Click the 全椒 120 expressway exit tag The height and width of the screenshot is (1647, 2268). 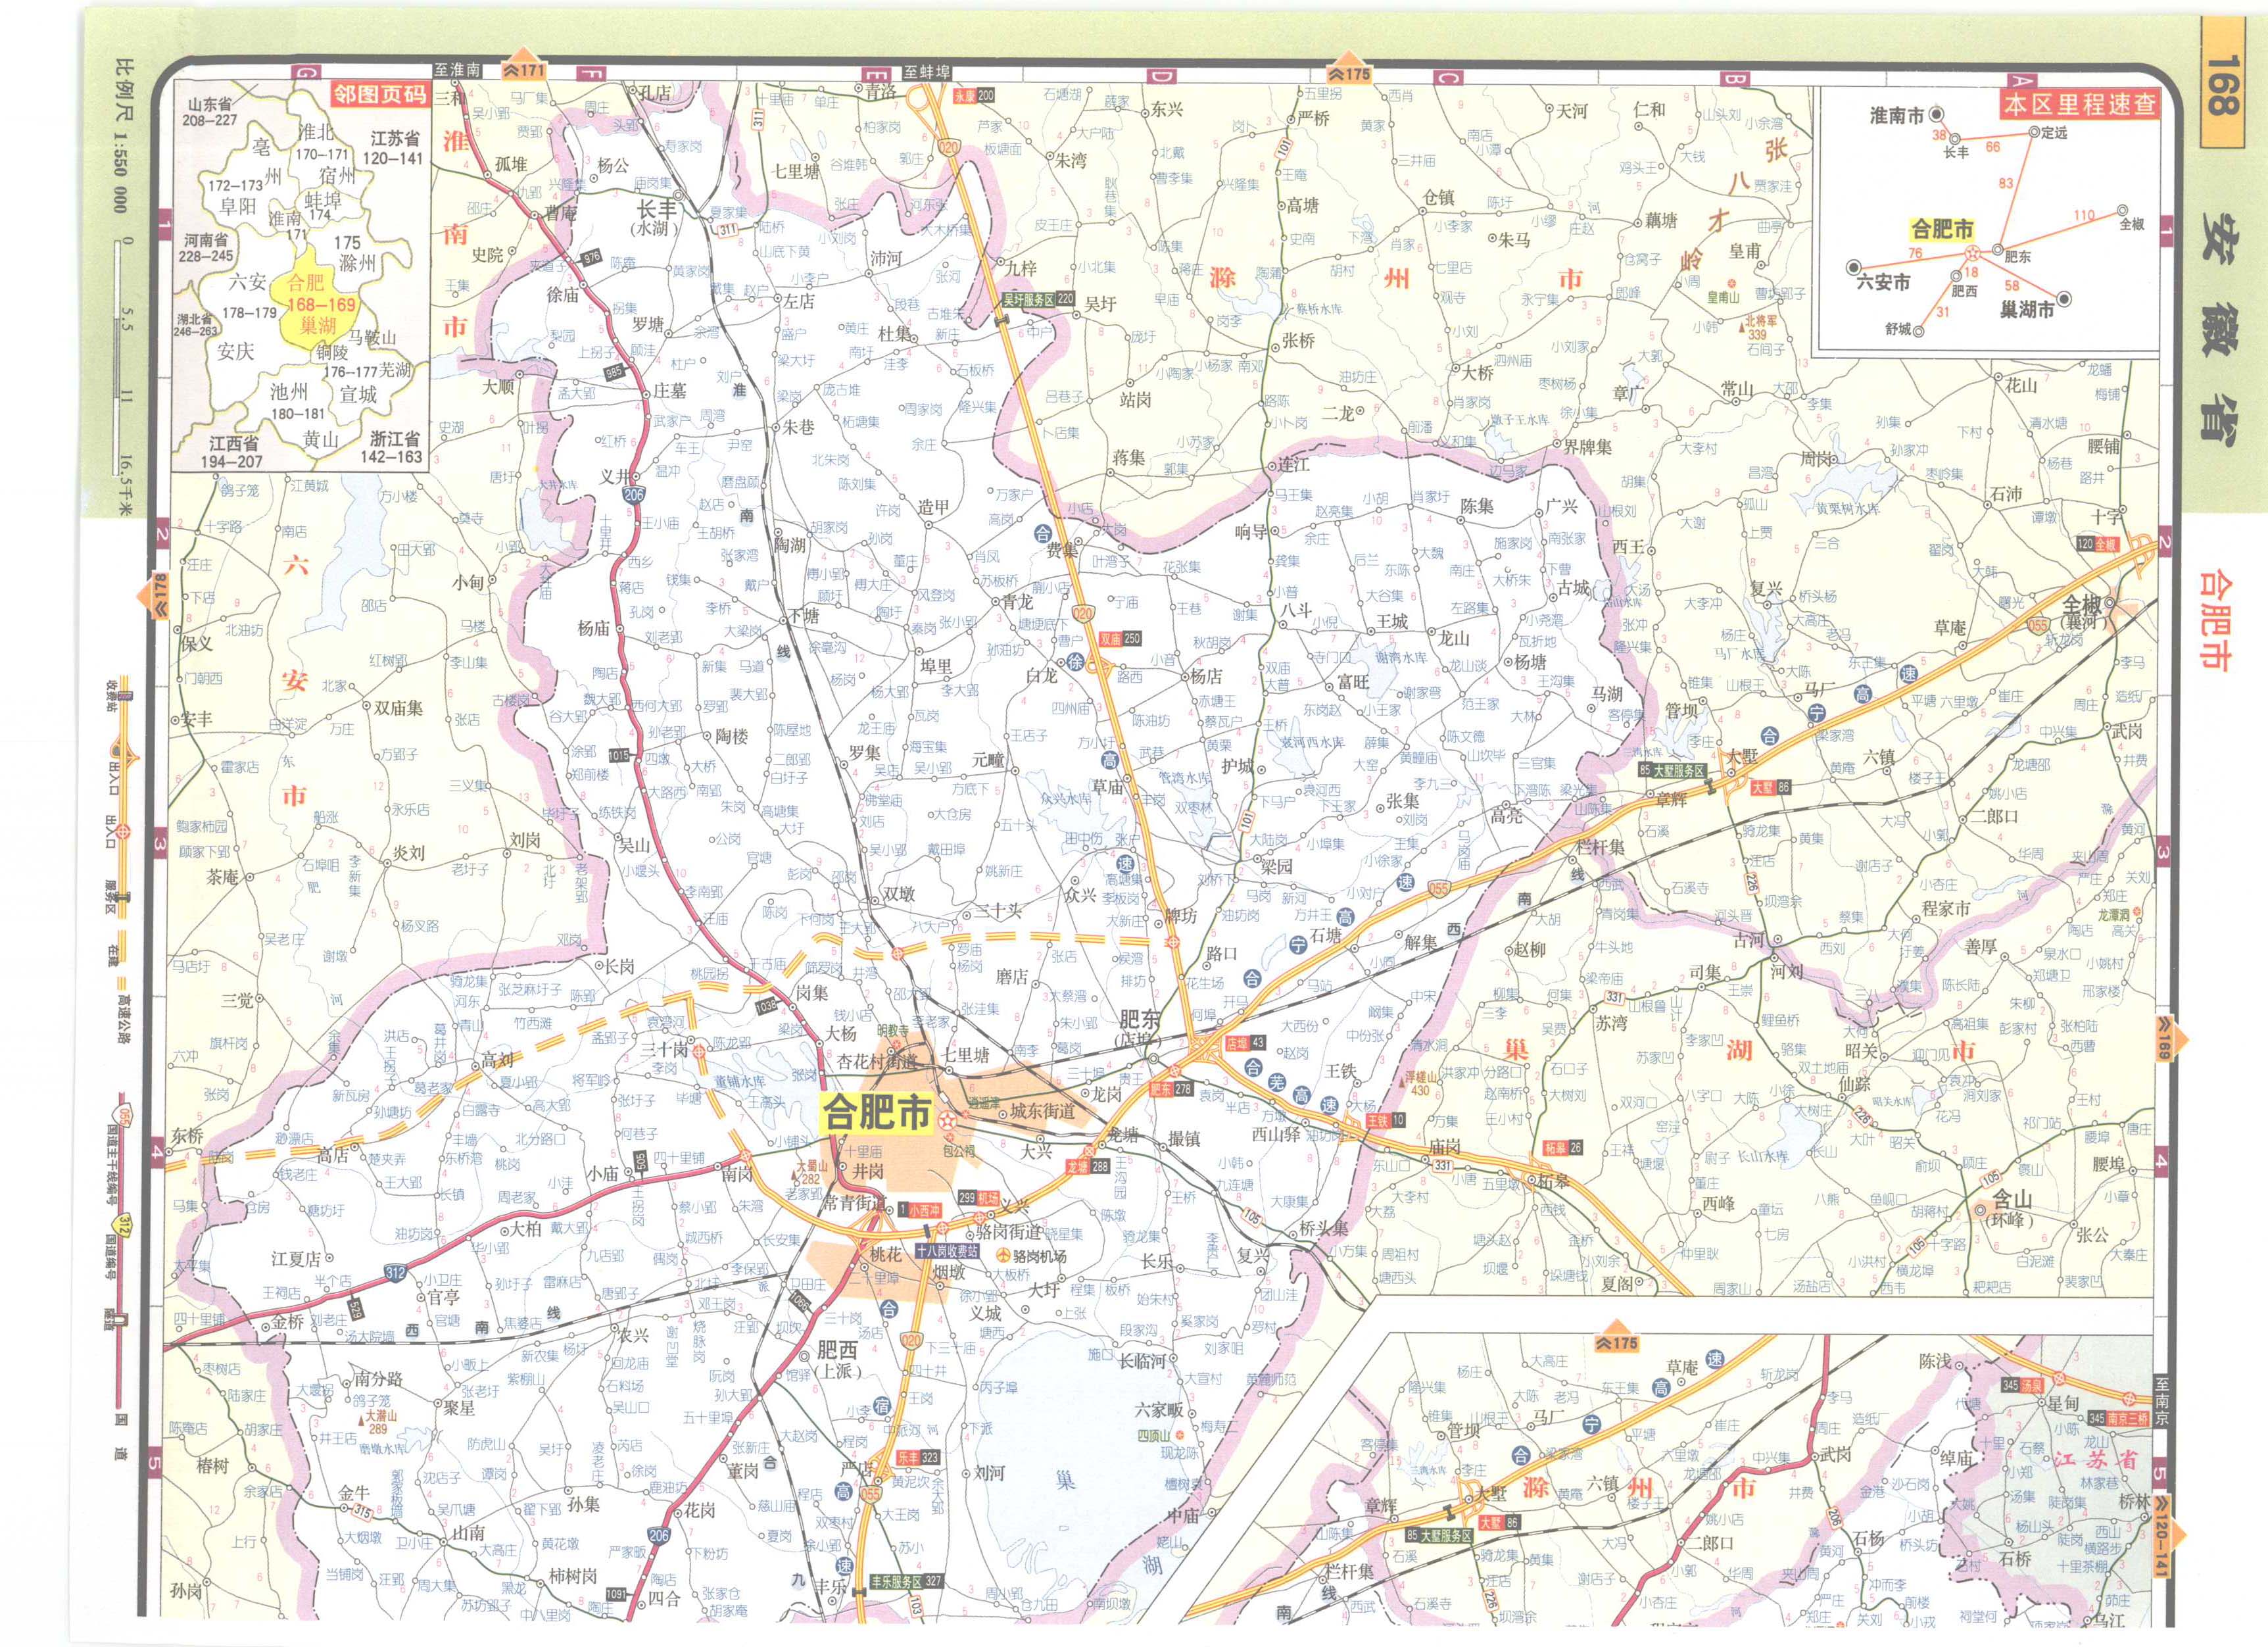point(2099,544)
